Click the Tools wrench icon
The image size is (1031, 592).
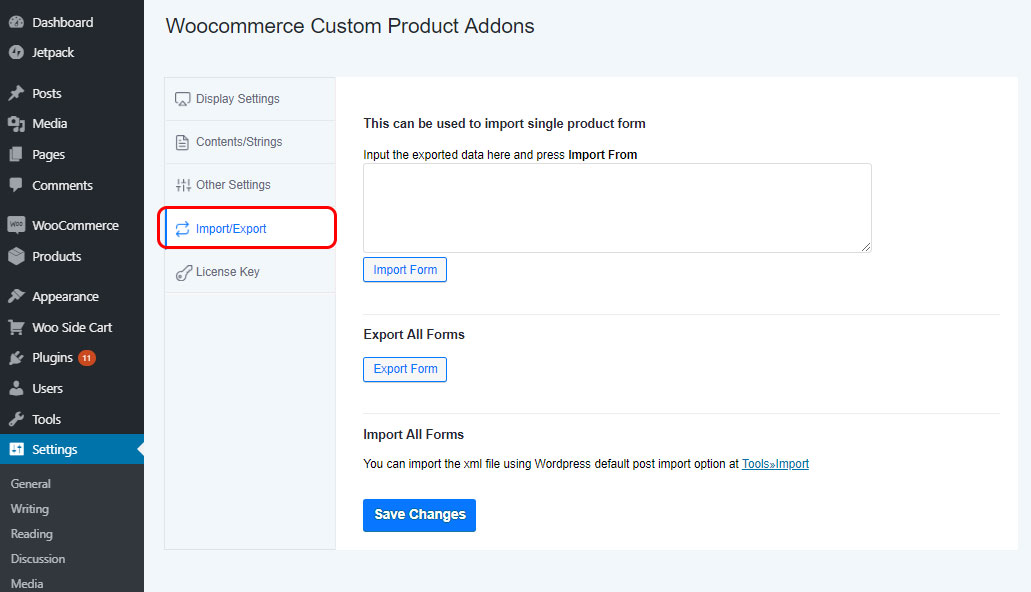click(16, 419)
